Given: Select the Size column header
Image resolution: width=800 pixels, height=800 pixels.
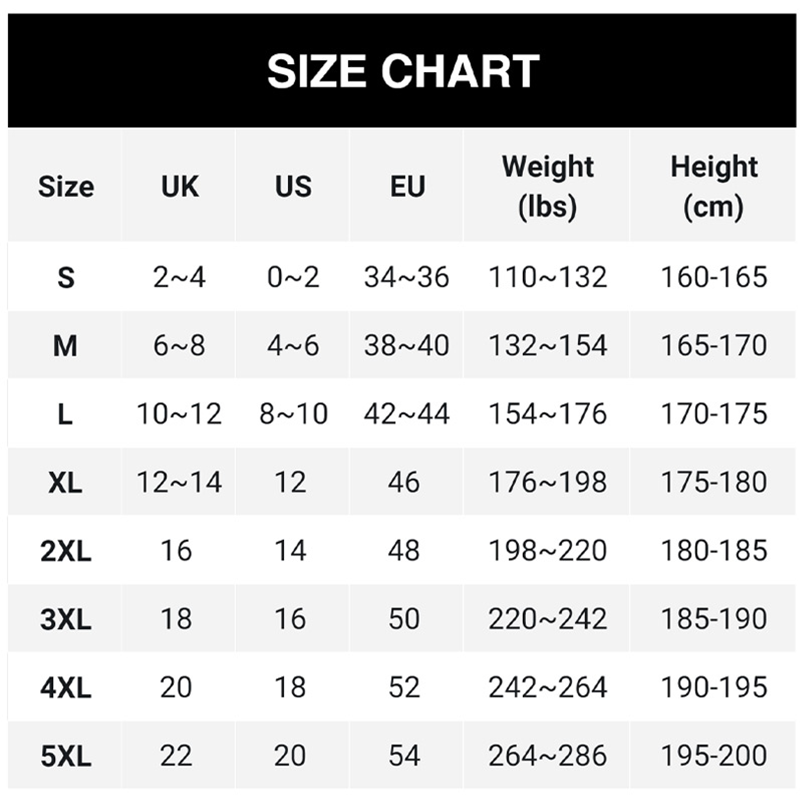Looking at the screenshot, I should coord(66,187).
